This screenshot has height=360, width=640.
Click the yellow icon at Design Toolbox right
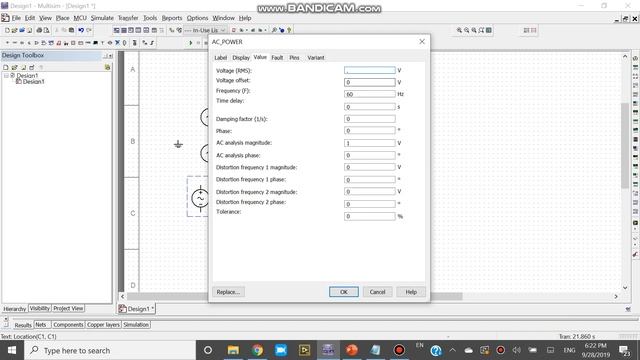point(107,67)
